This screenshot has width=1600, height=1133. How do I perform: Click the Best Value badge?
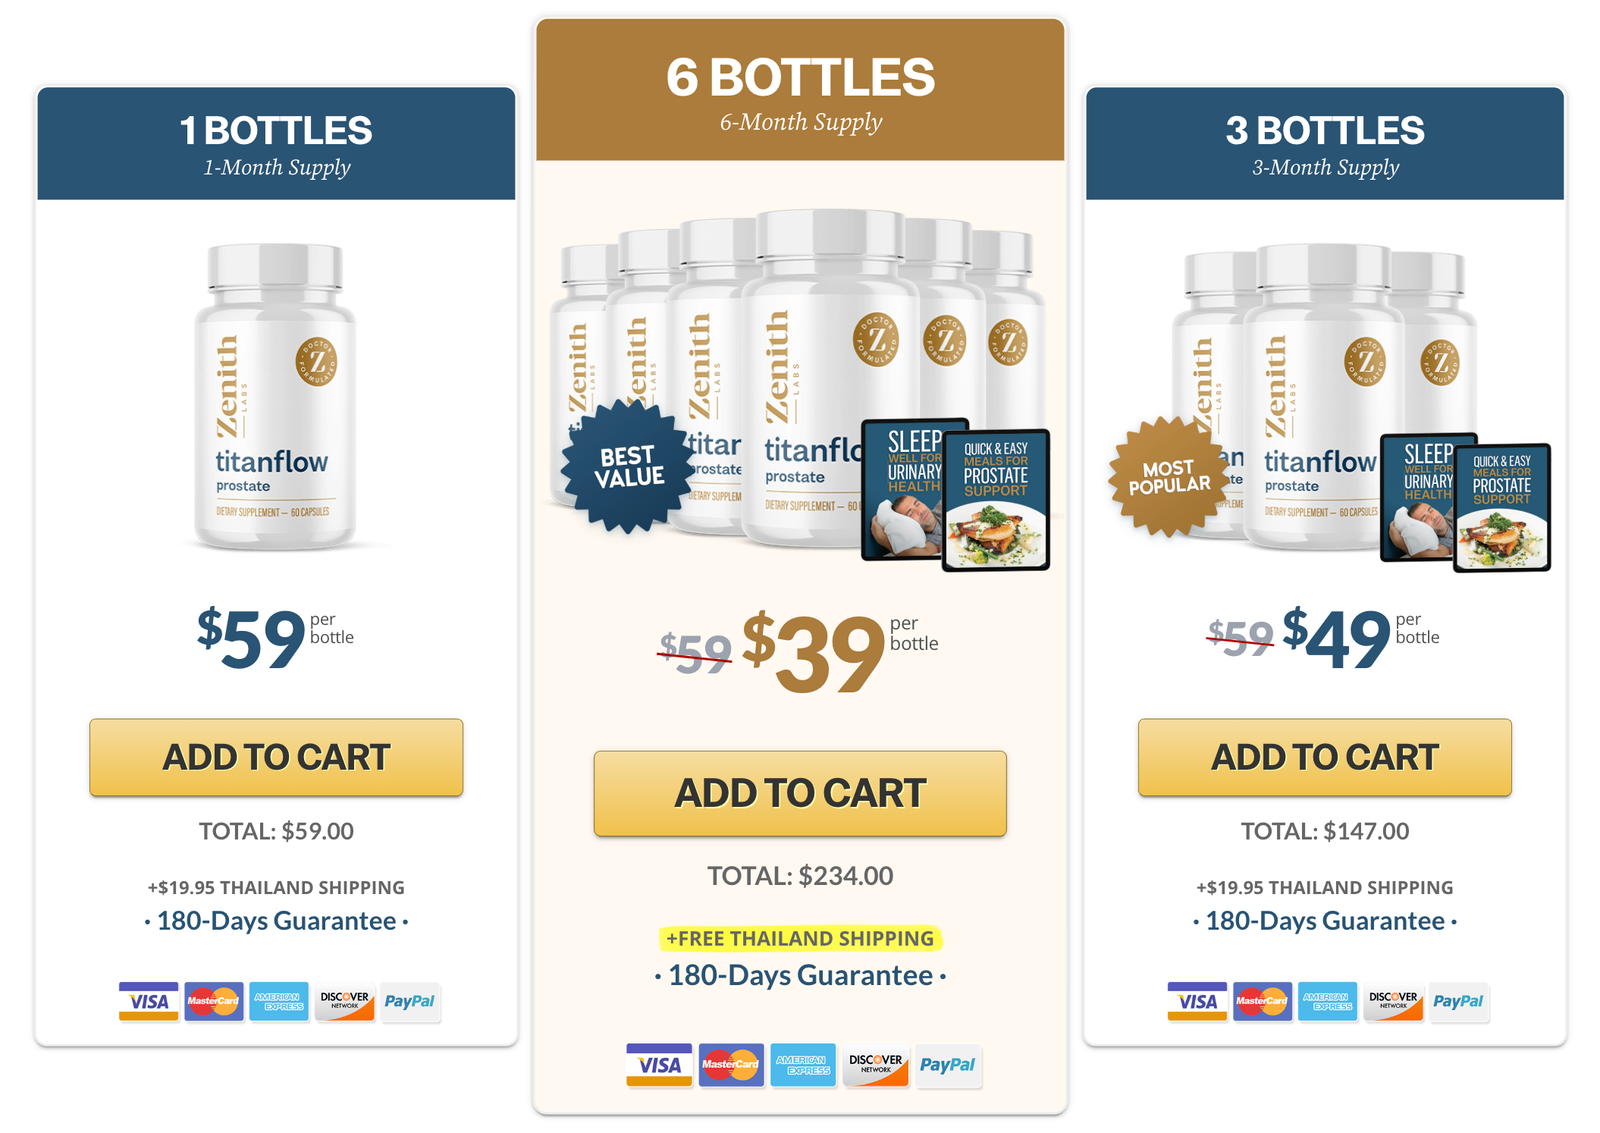pos(628,466)
